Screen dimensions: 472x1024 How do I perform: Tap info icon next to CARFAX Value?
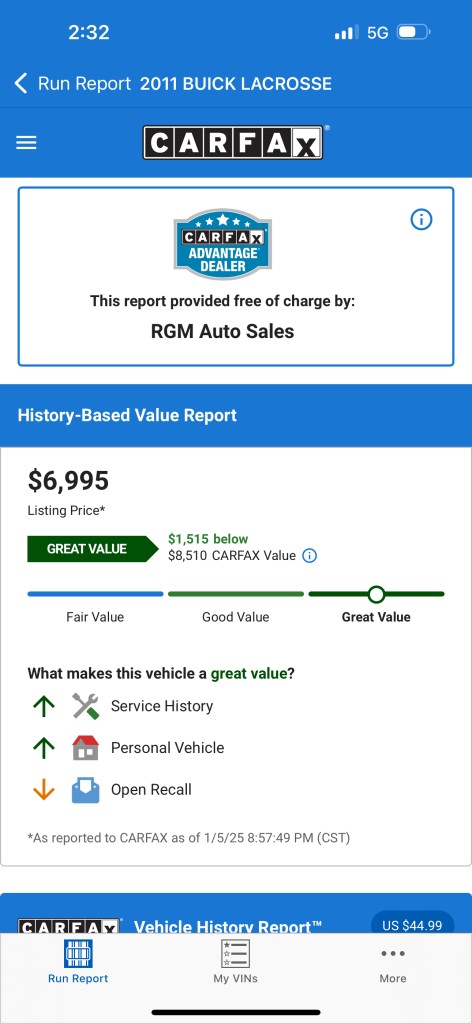pyautogui.click(x=310, y=556)
